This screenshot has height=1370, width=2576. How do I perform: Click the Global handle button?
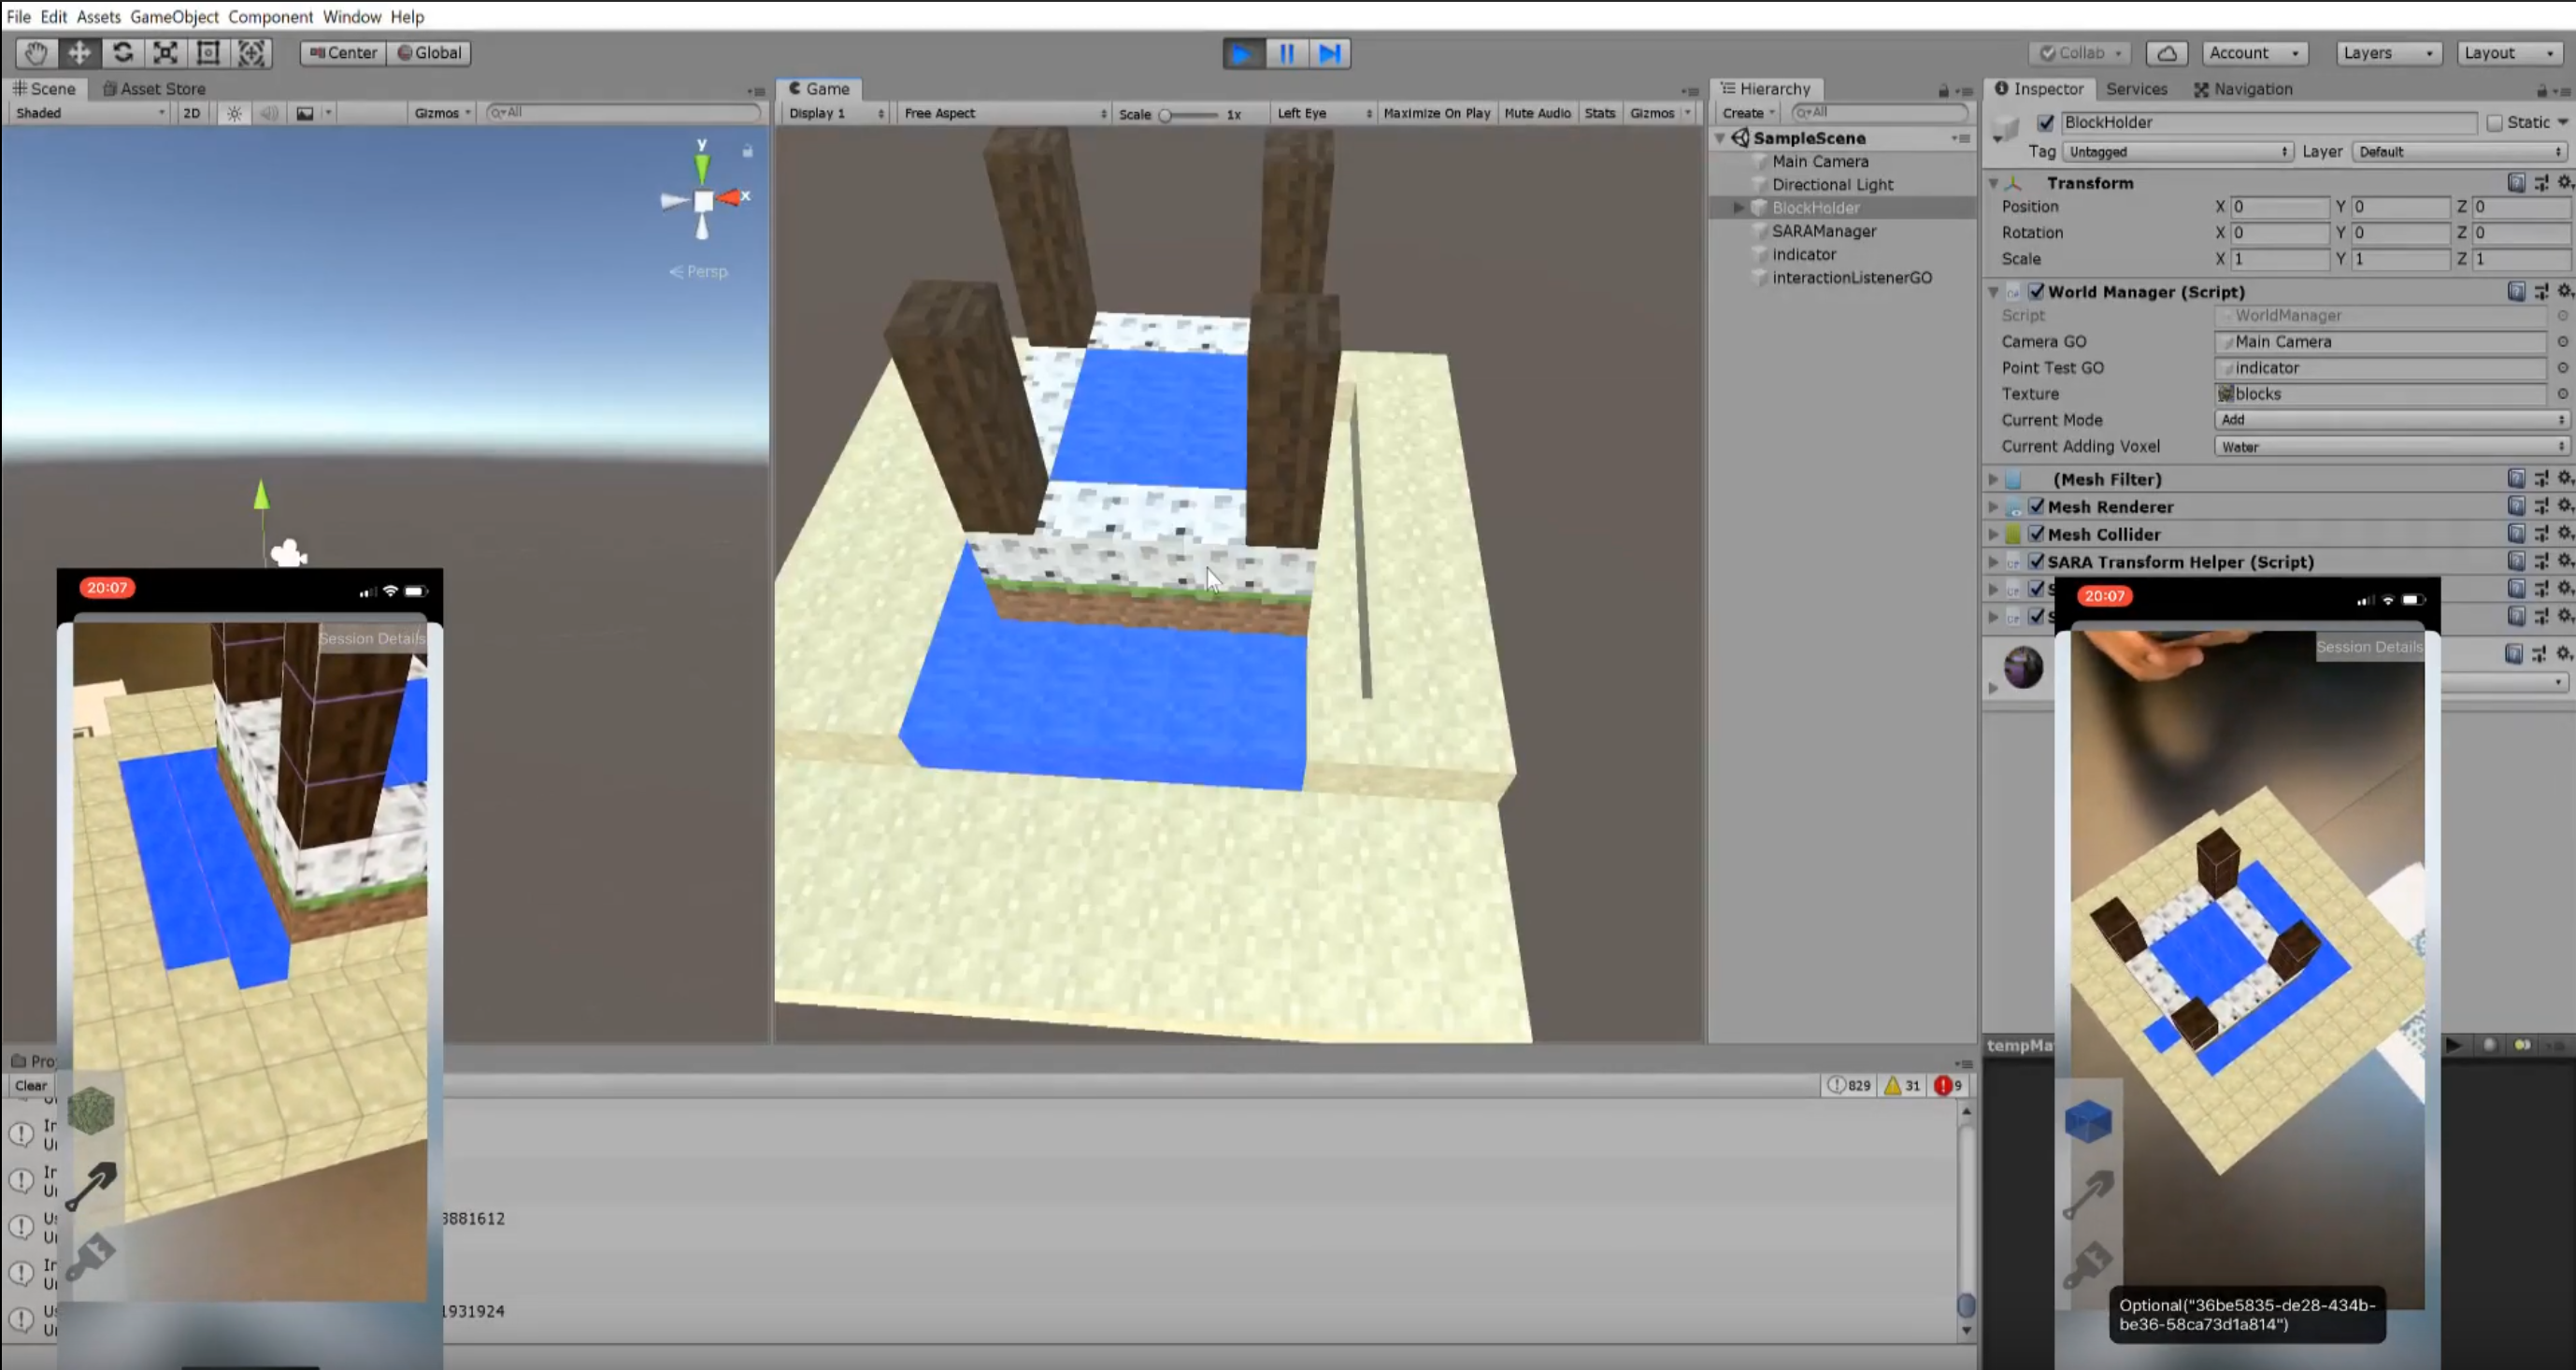click(429, 53)
